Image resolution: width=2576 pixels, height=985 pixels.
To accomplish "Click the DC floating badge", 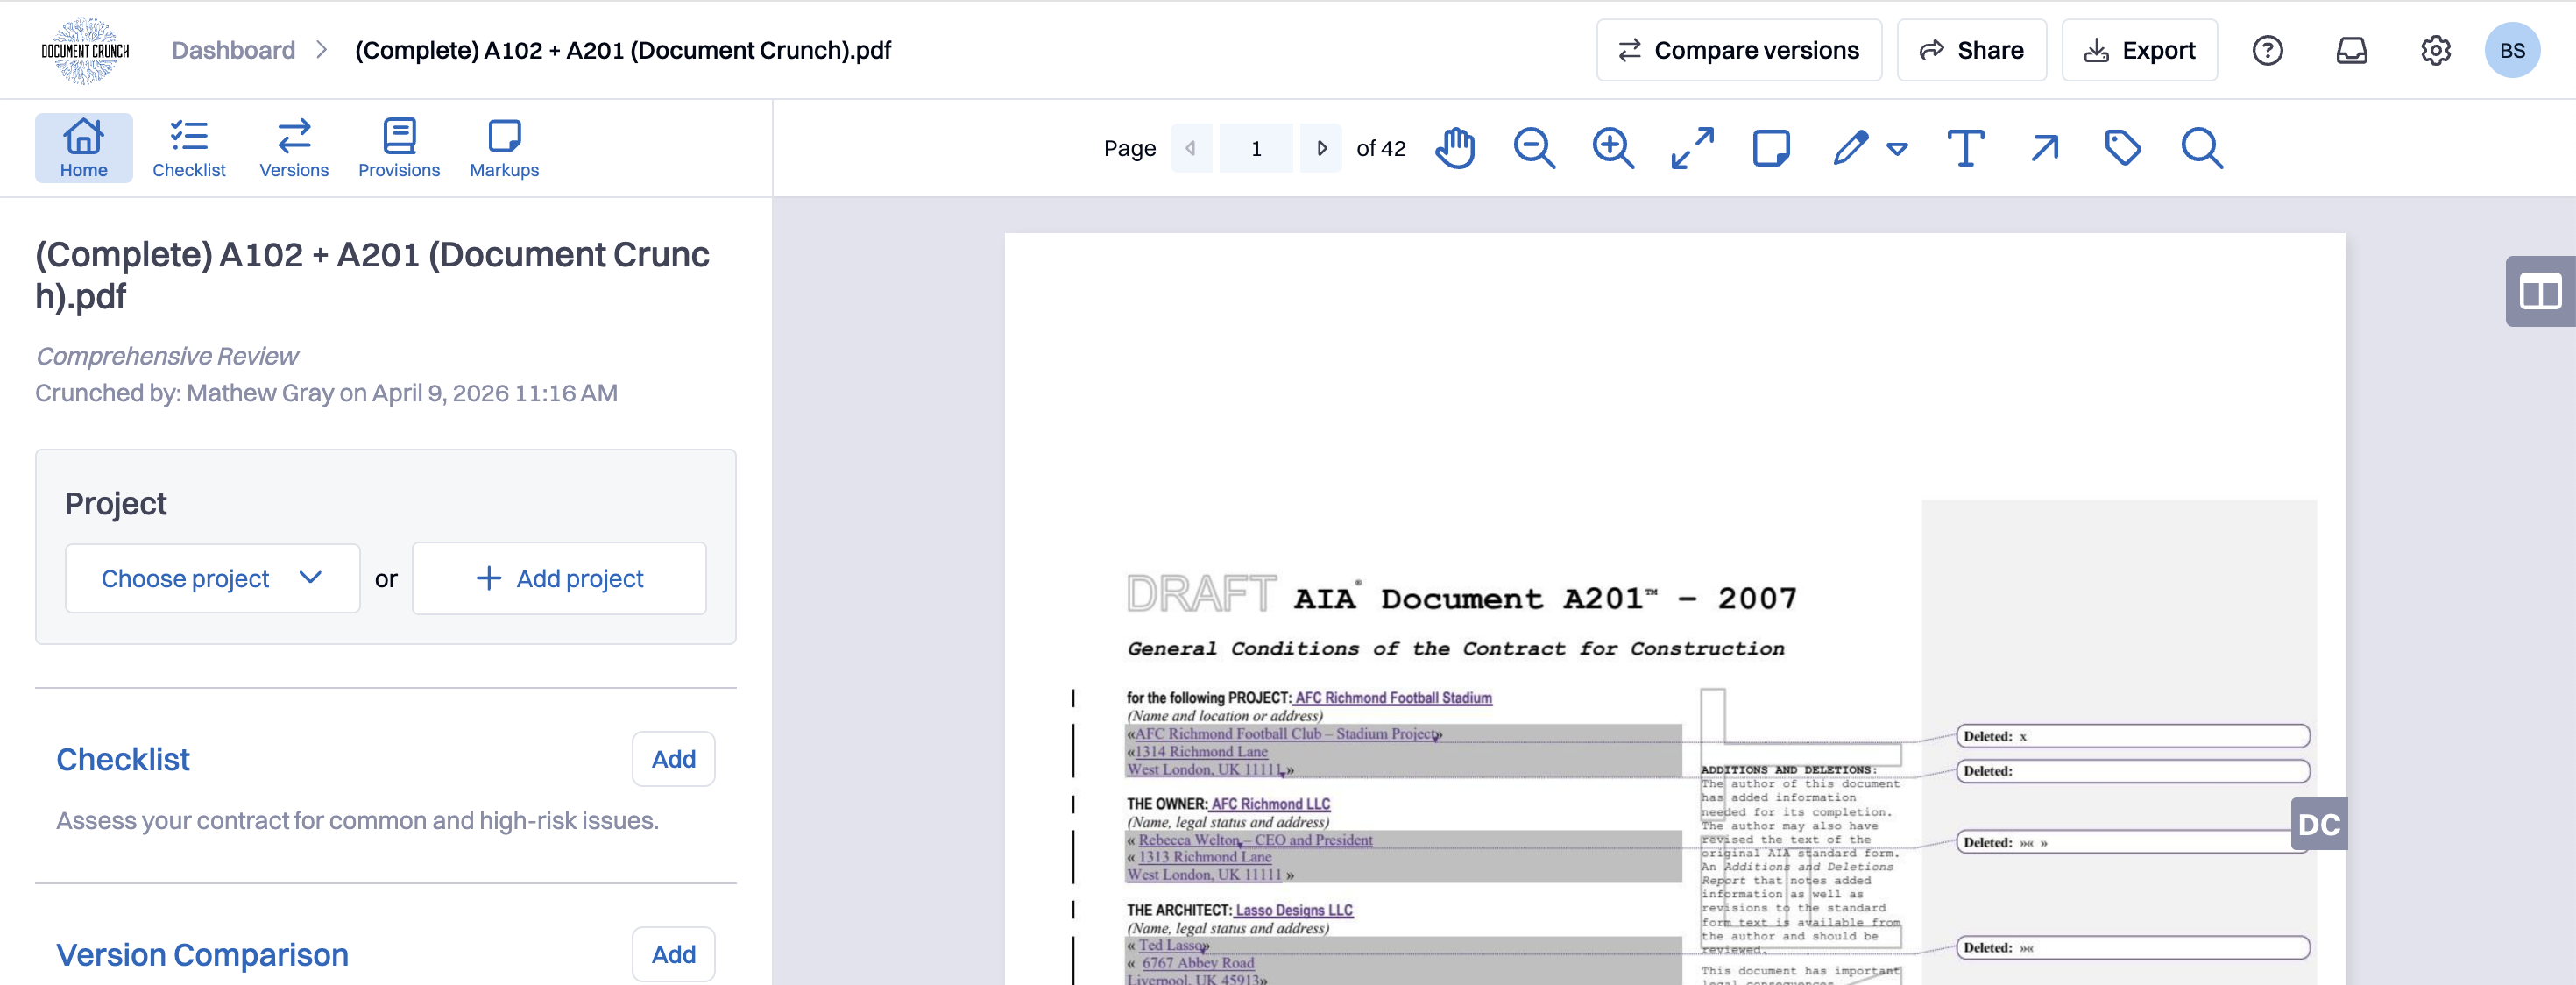I will coord(2318,824).
